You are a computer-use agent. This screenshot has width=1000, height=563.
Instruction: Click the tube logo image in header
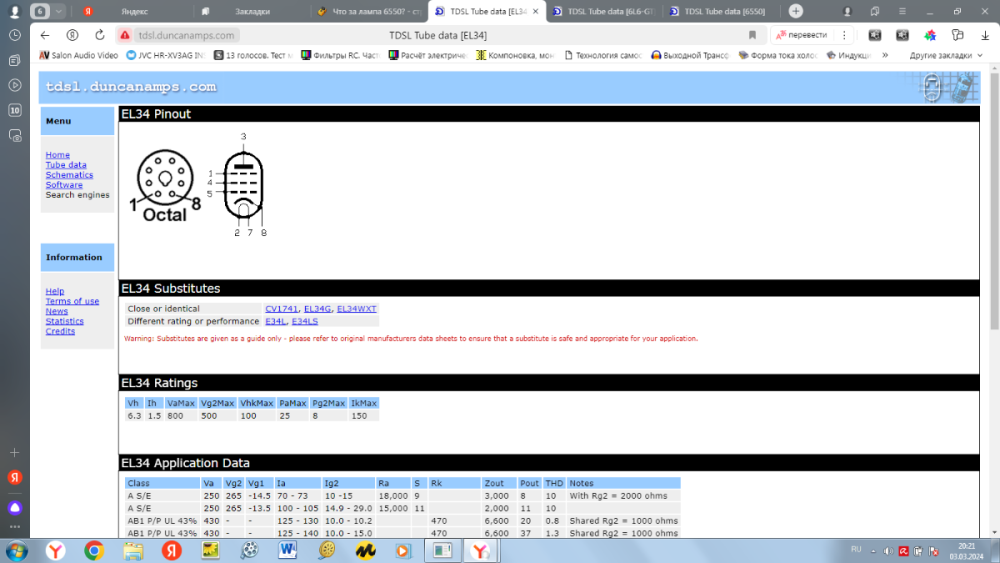pyautogui.click(x=945, y=87)
